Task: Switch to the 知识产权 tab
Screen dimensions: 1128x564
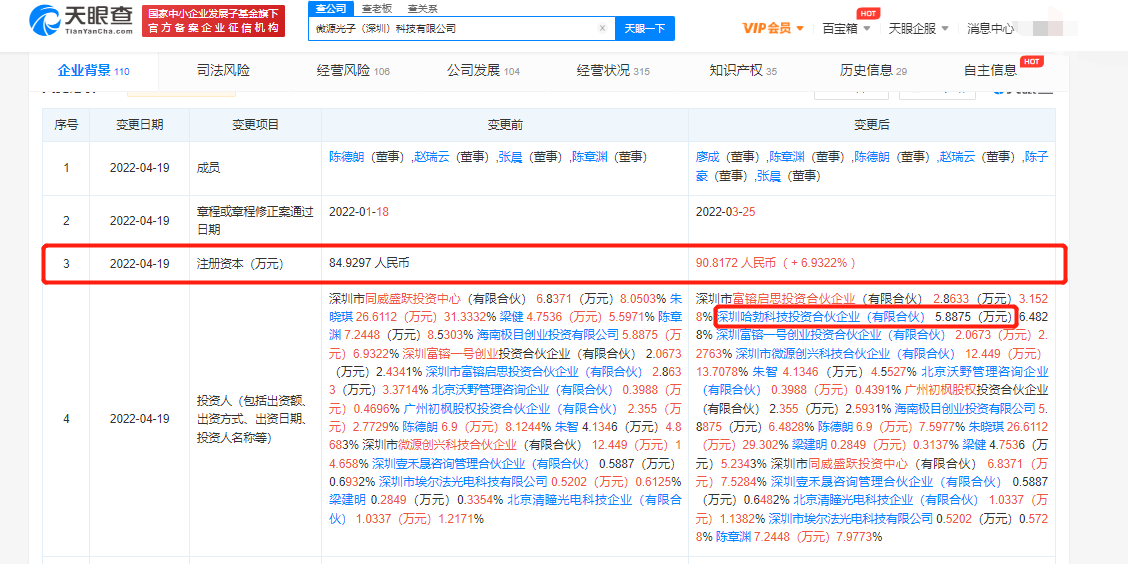Action: point(743,70)
